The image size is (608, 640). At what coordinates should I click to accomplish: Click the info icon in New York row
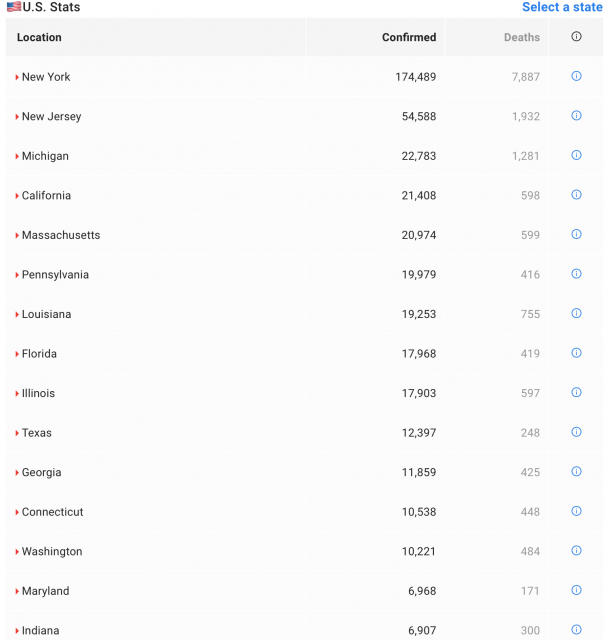coord(576,76)
